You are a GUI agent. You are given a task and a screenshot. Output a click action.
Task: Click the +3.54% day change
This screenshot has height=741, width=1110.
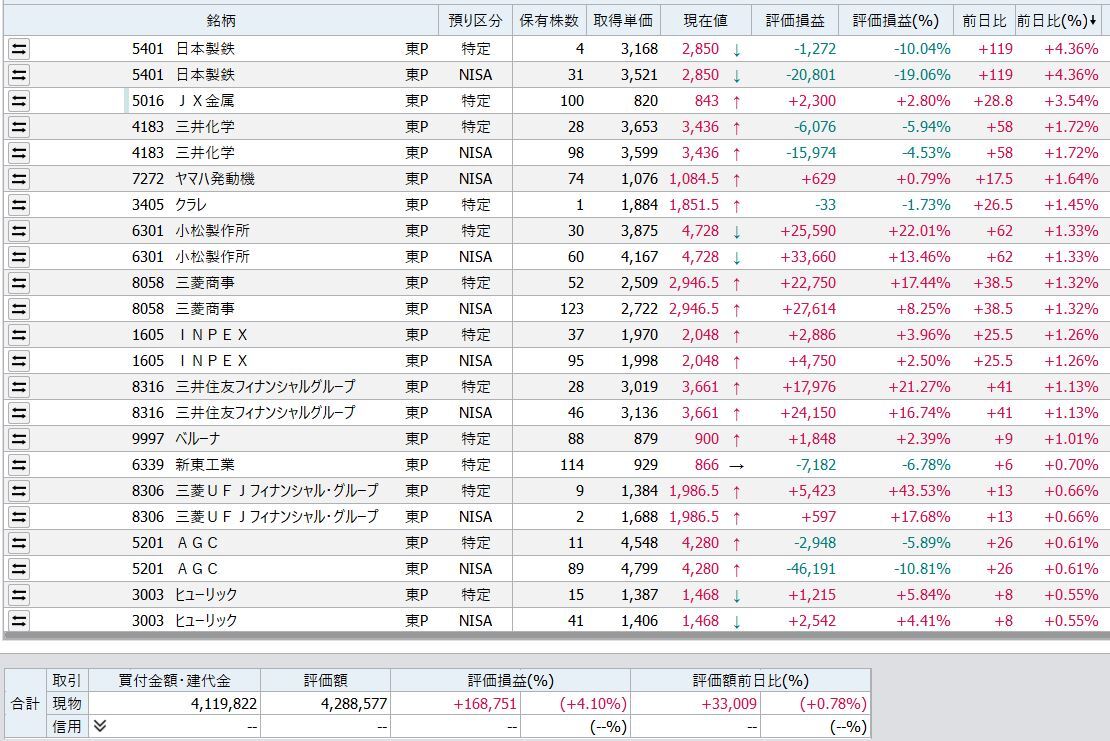tap(1071, 101)
